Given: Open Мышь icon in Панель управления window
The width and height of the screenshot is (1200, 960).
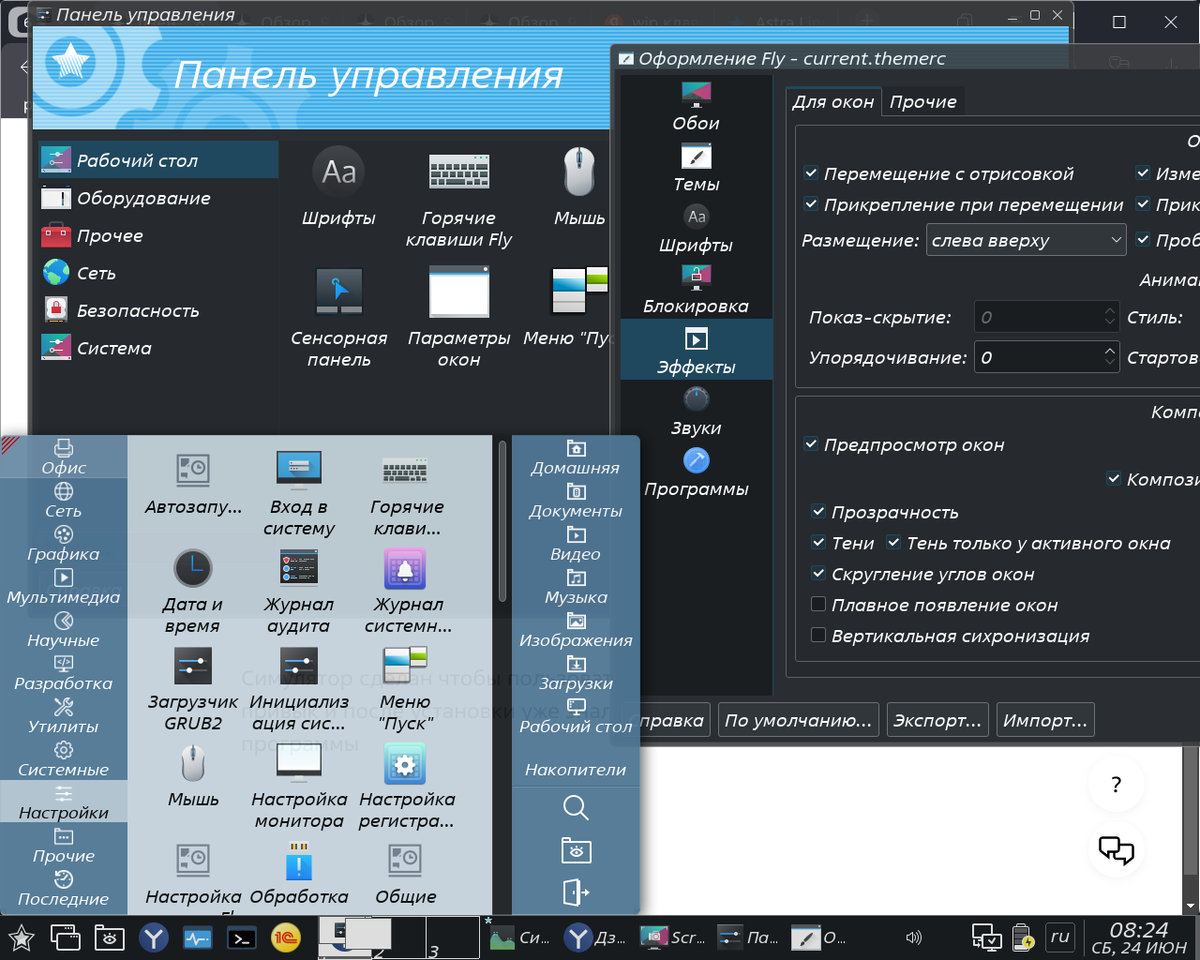Looking at the screenshot, I should [580, 187].
